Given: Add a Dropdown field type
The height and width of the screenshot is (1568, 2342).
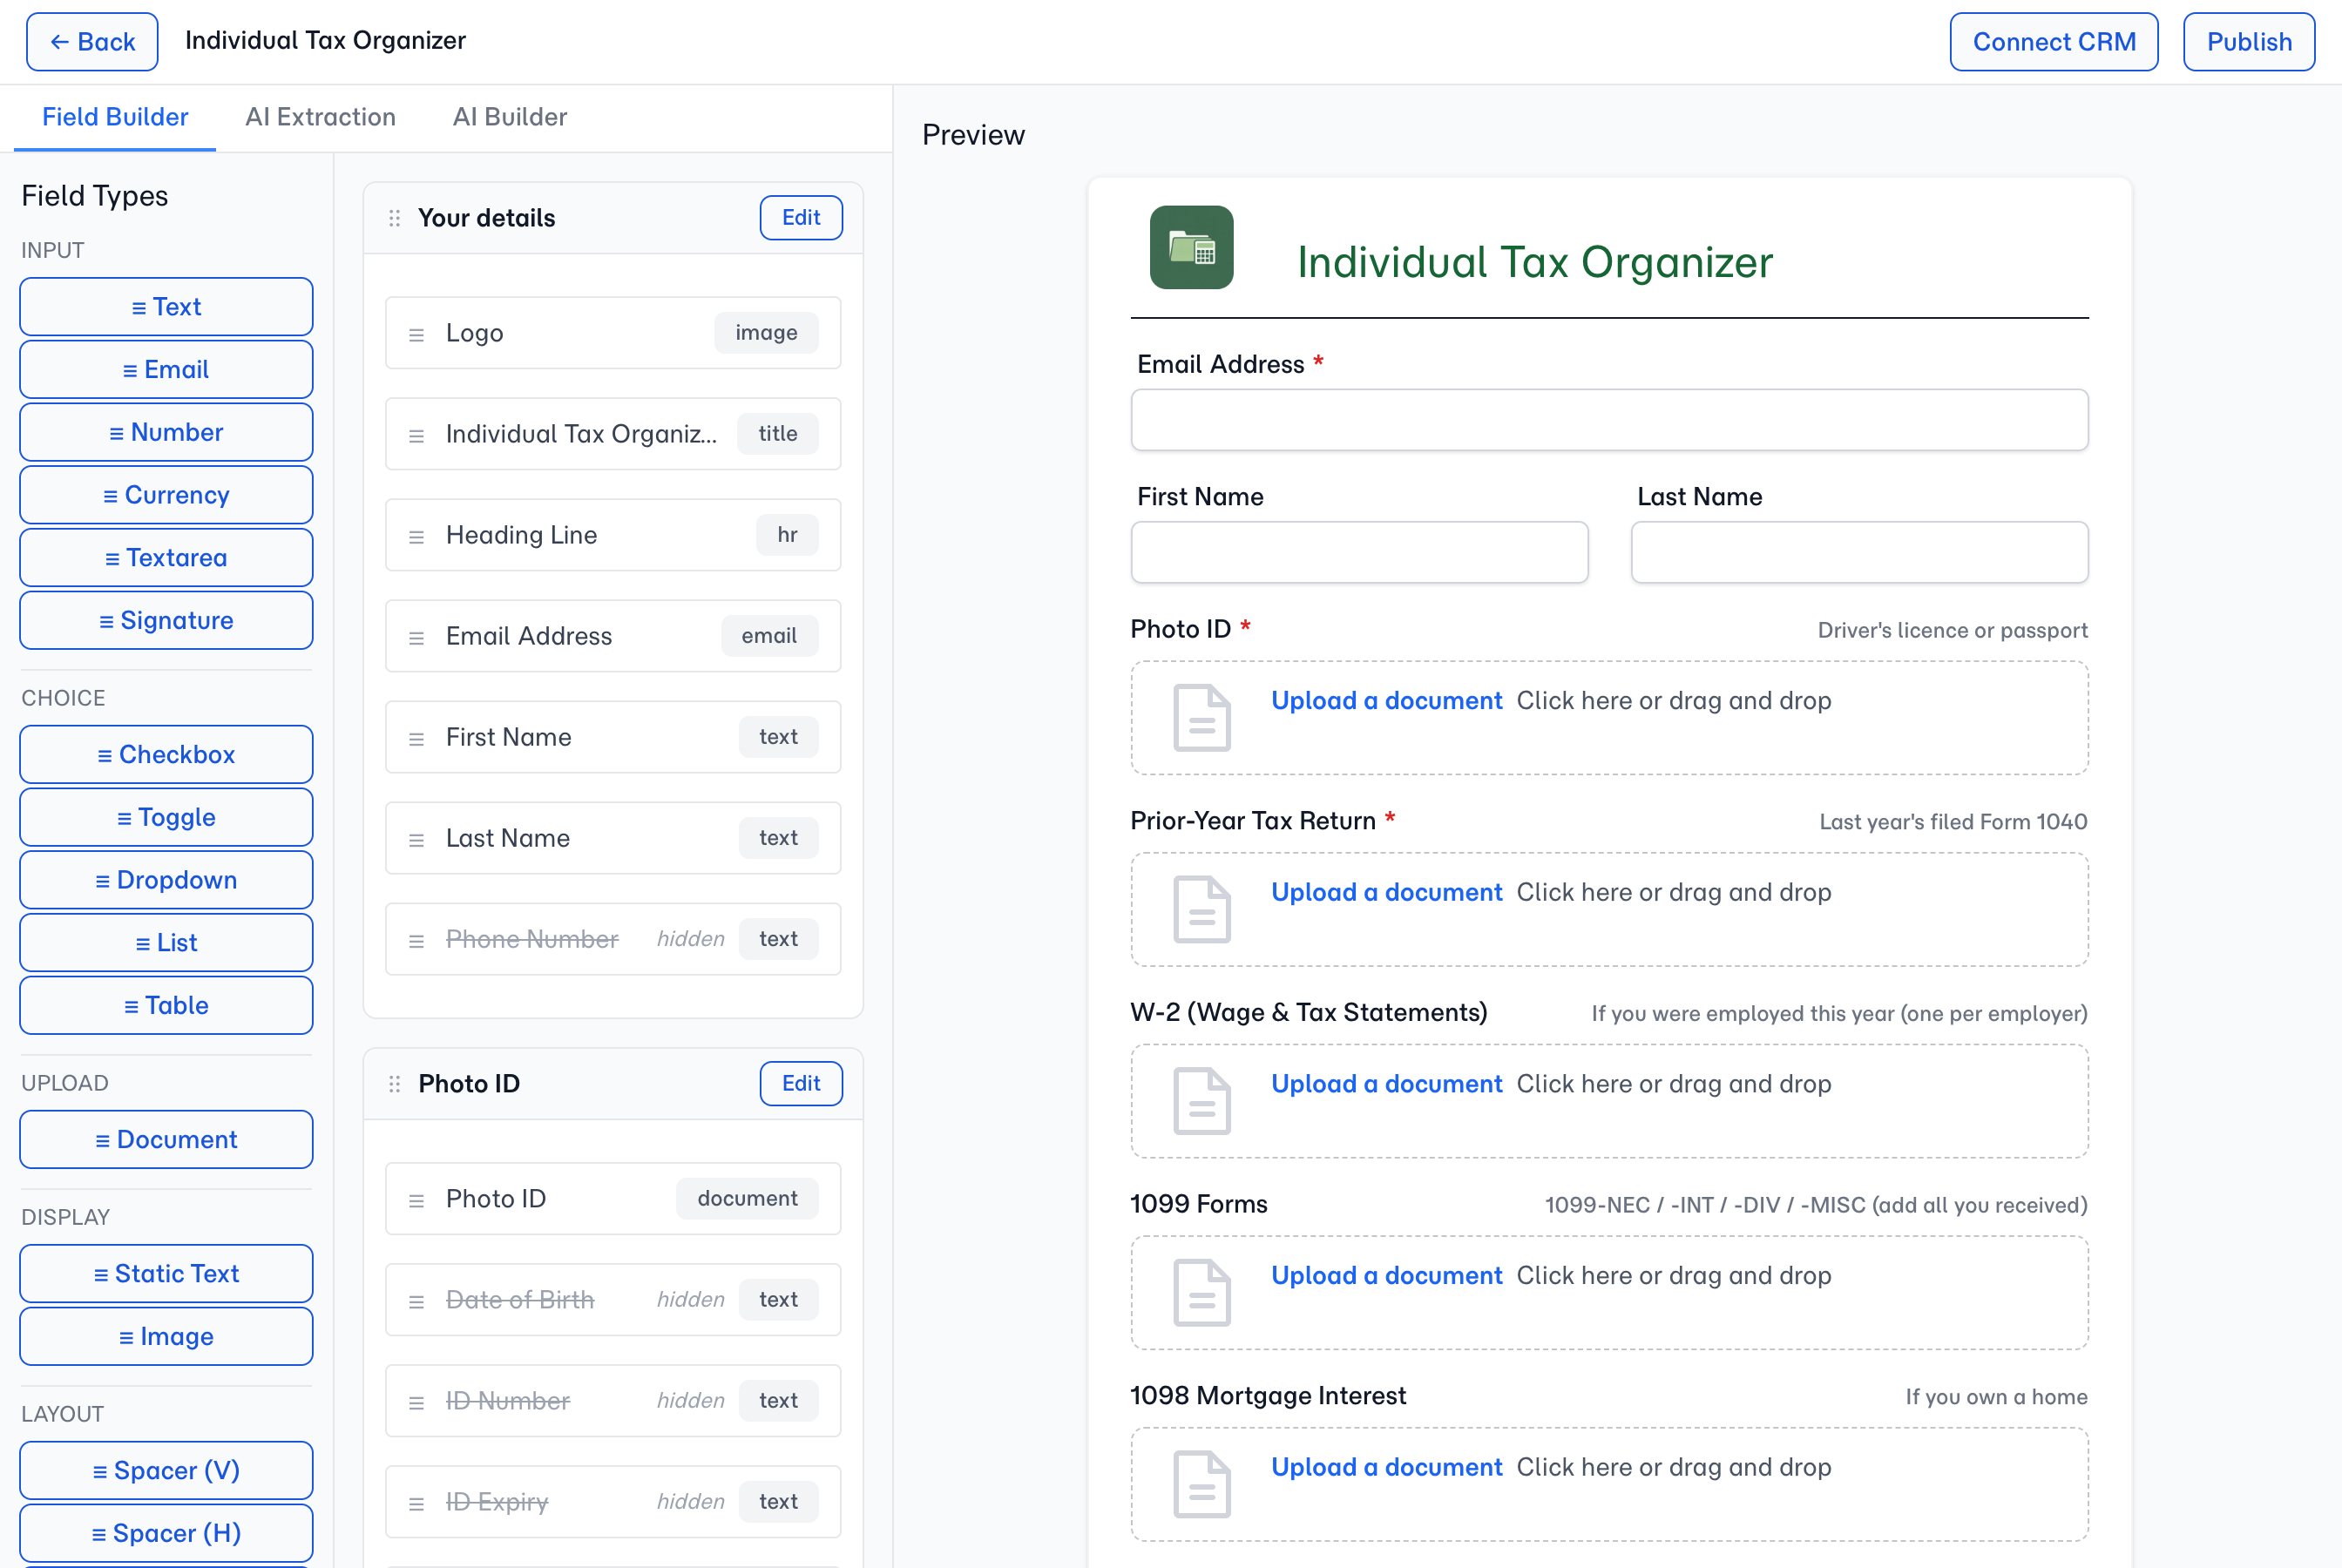Looking at the screenshot, I should 166,880.
